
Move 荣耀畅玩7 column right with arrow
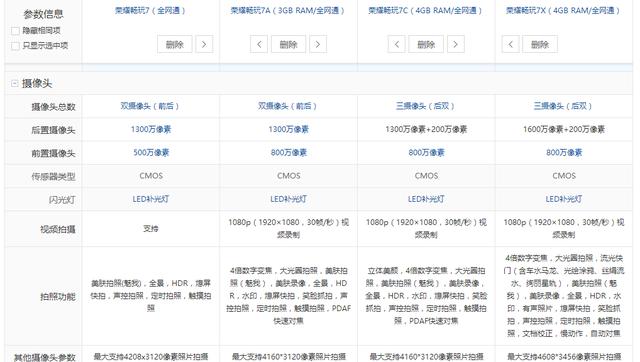tap(204, 44)
